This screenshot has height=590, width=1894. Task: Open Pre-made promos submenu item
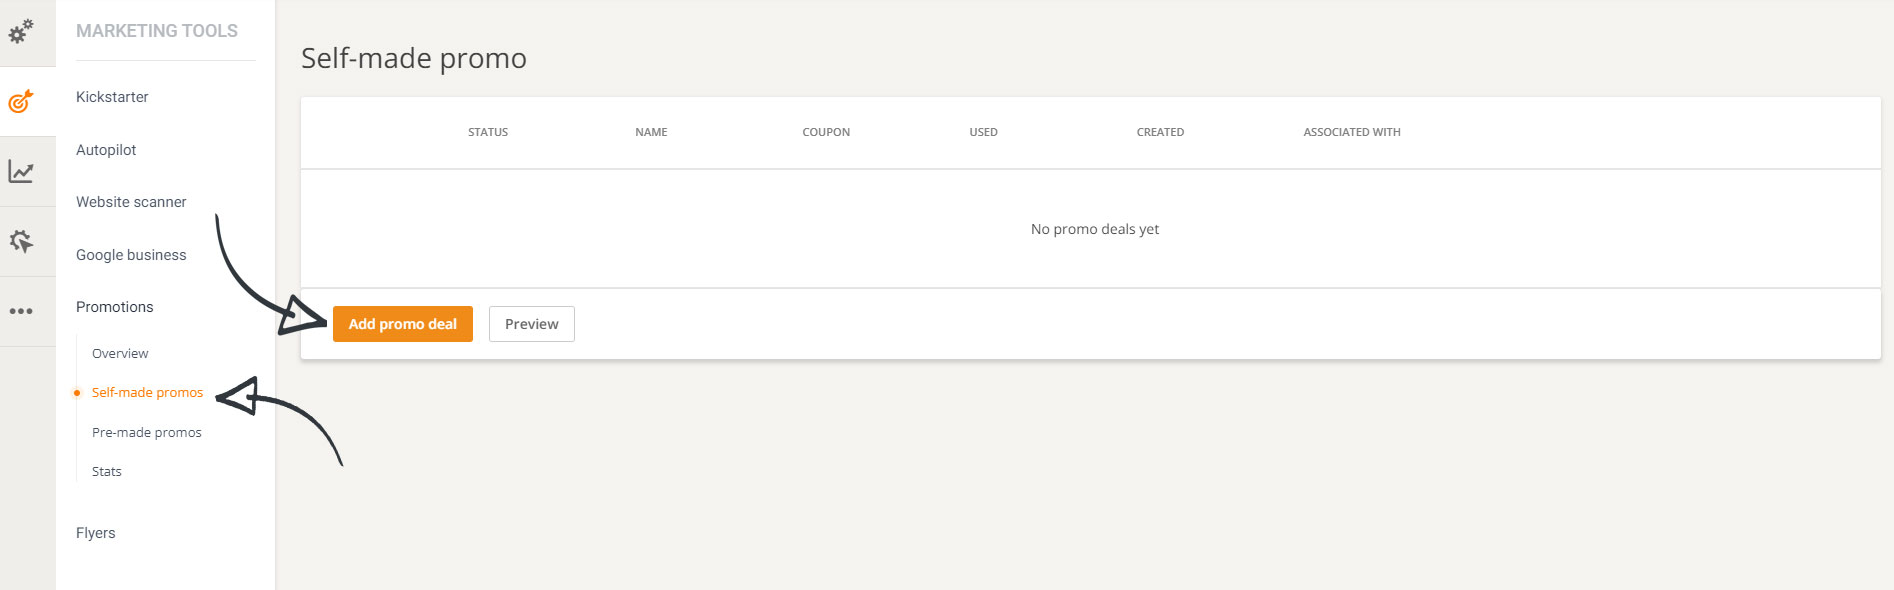click(x=147, y=433)
